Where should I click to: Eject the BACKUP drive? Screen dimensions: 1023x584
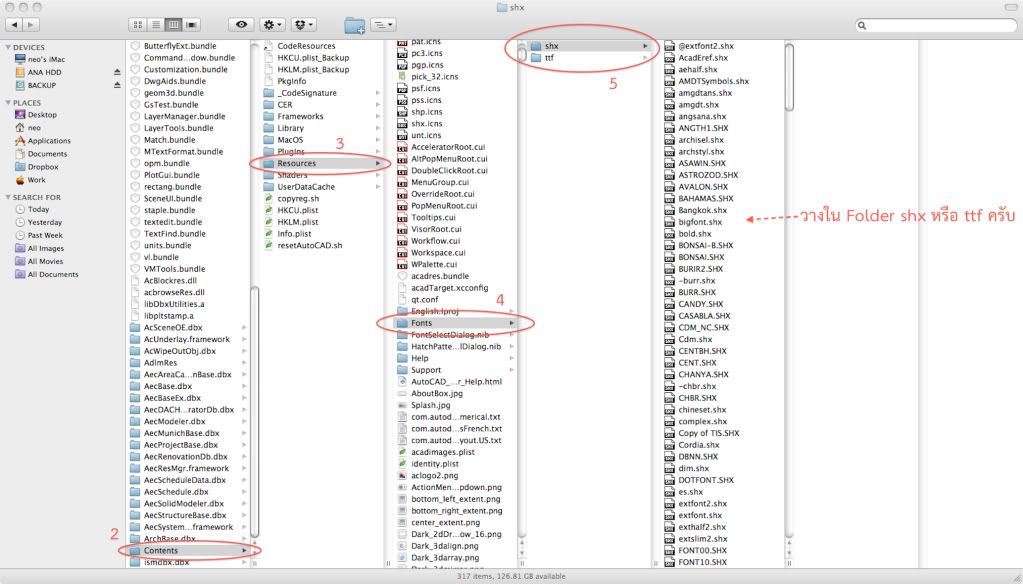pyautogui.click(x=117, y=85)
